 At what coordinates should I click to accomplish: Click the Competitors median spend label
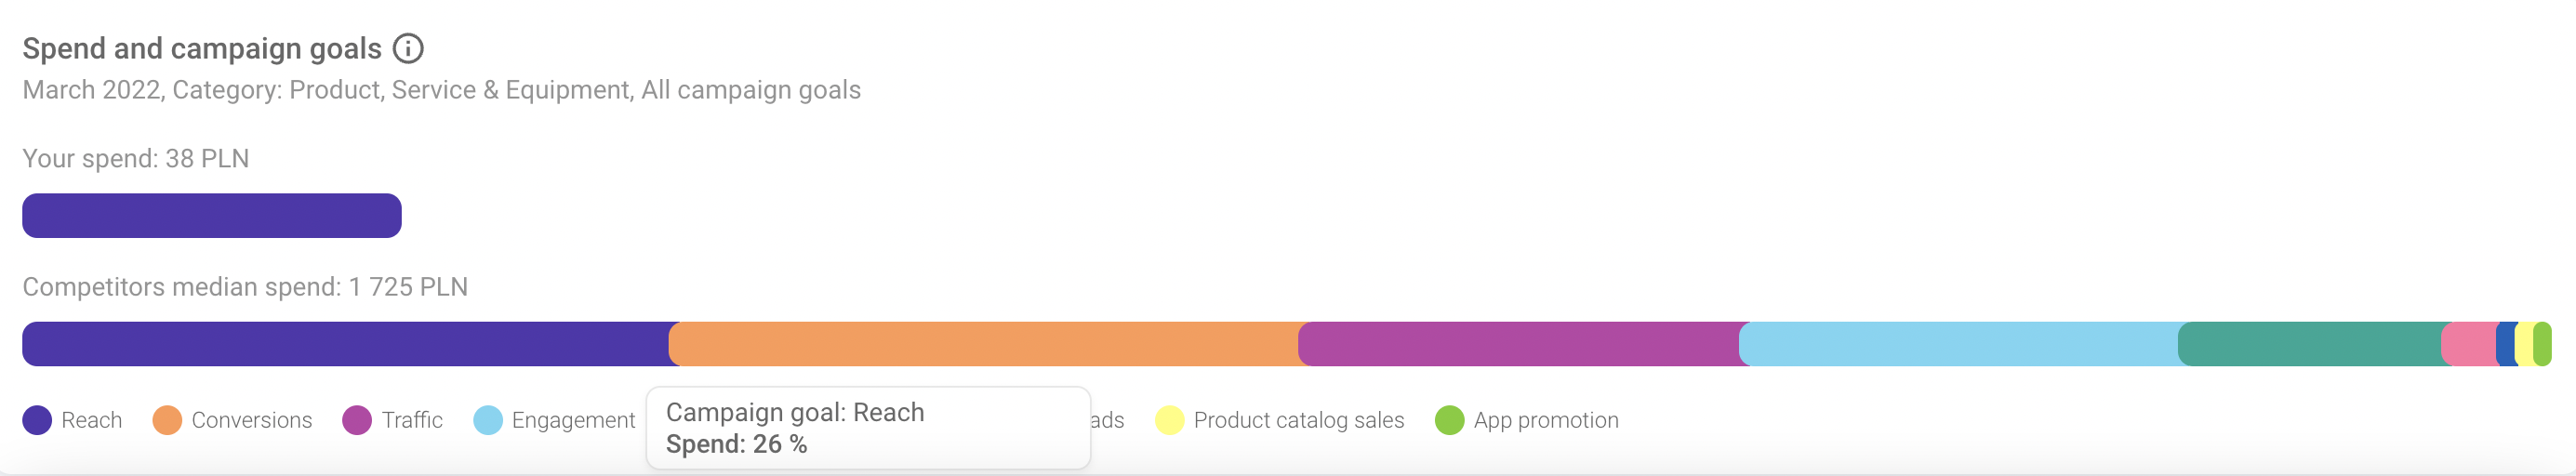[x=245, y=287]
